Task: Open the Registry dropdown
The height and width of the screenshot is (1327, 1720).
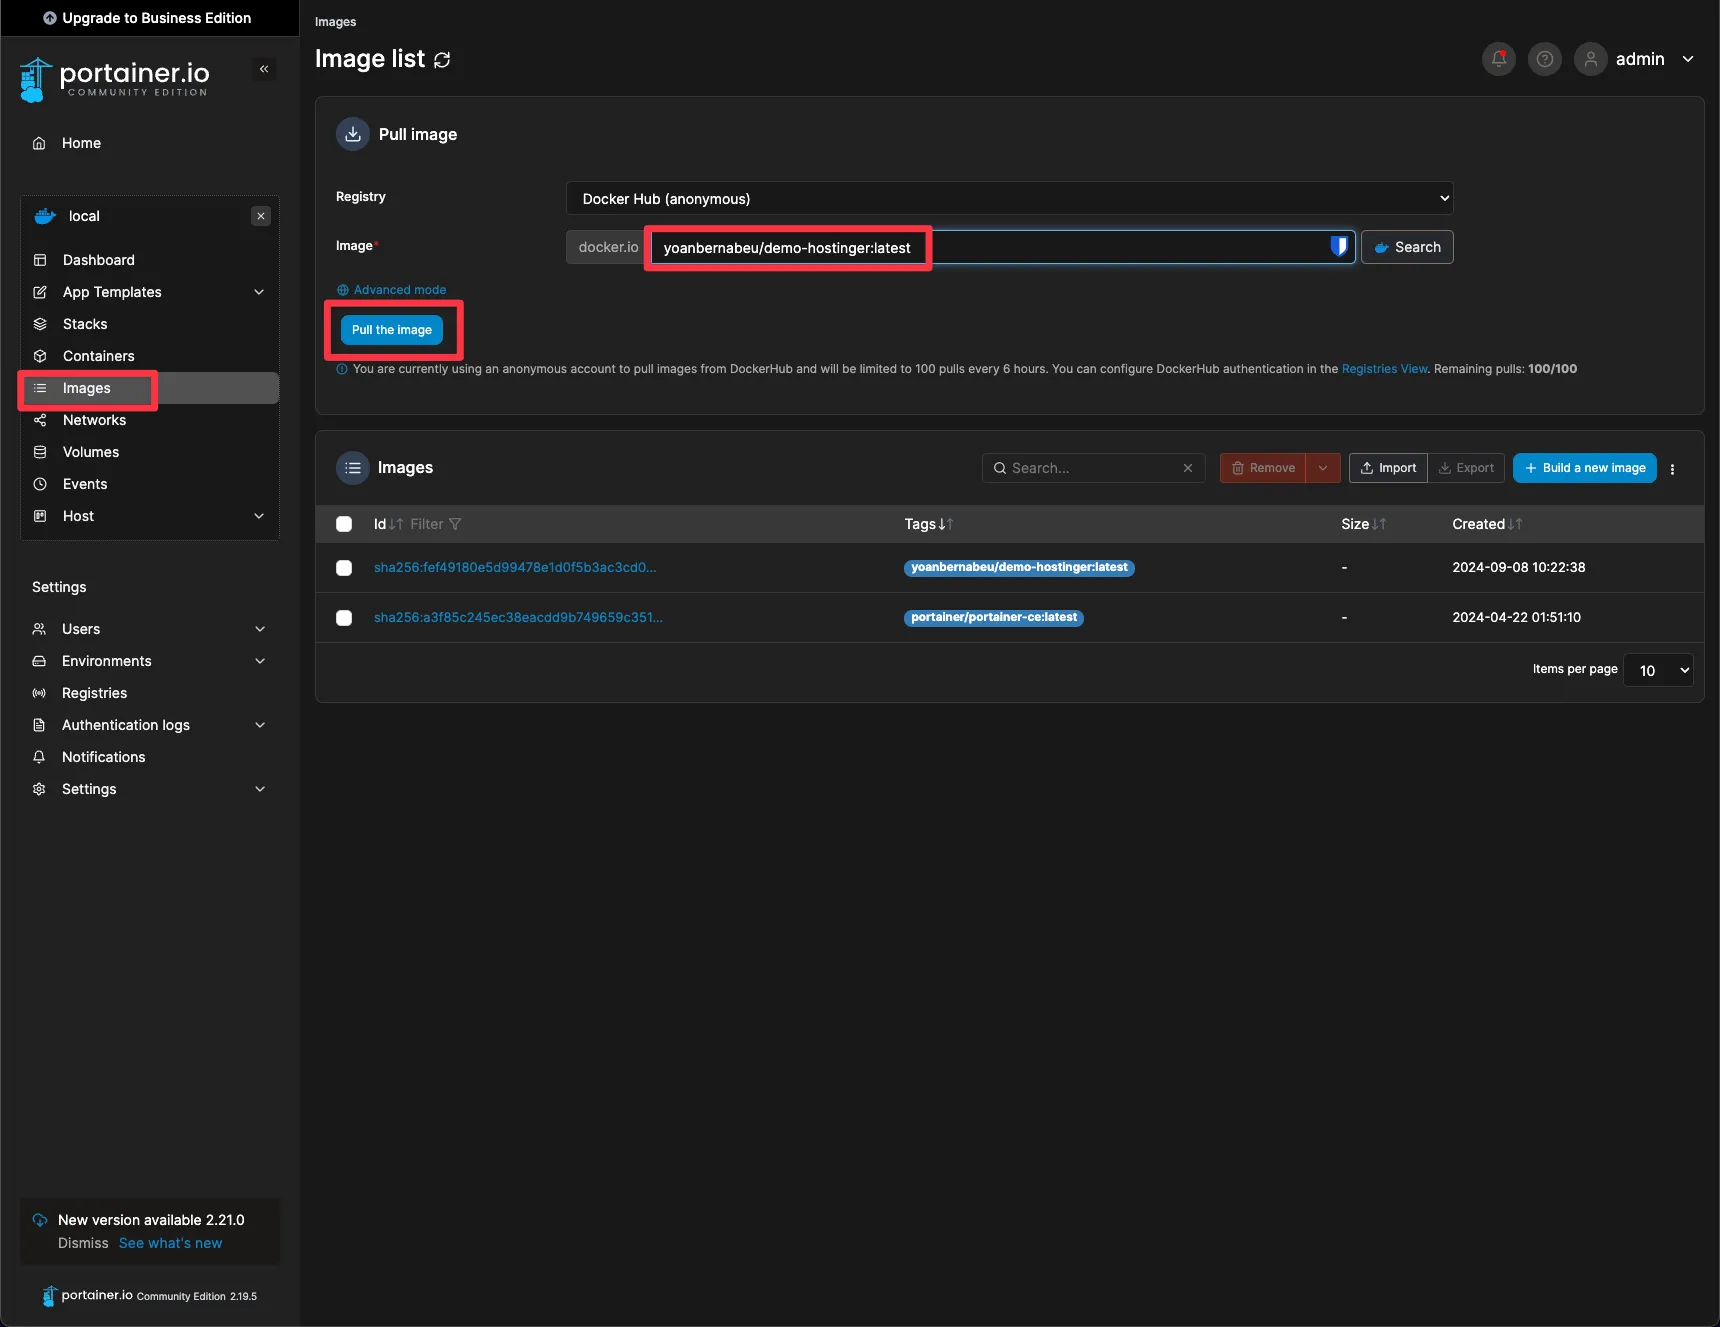Action: pos(1009,199)
